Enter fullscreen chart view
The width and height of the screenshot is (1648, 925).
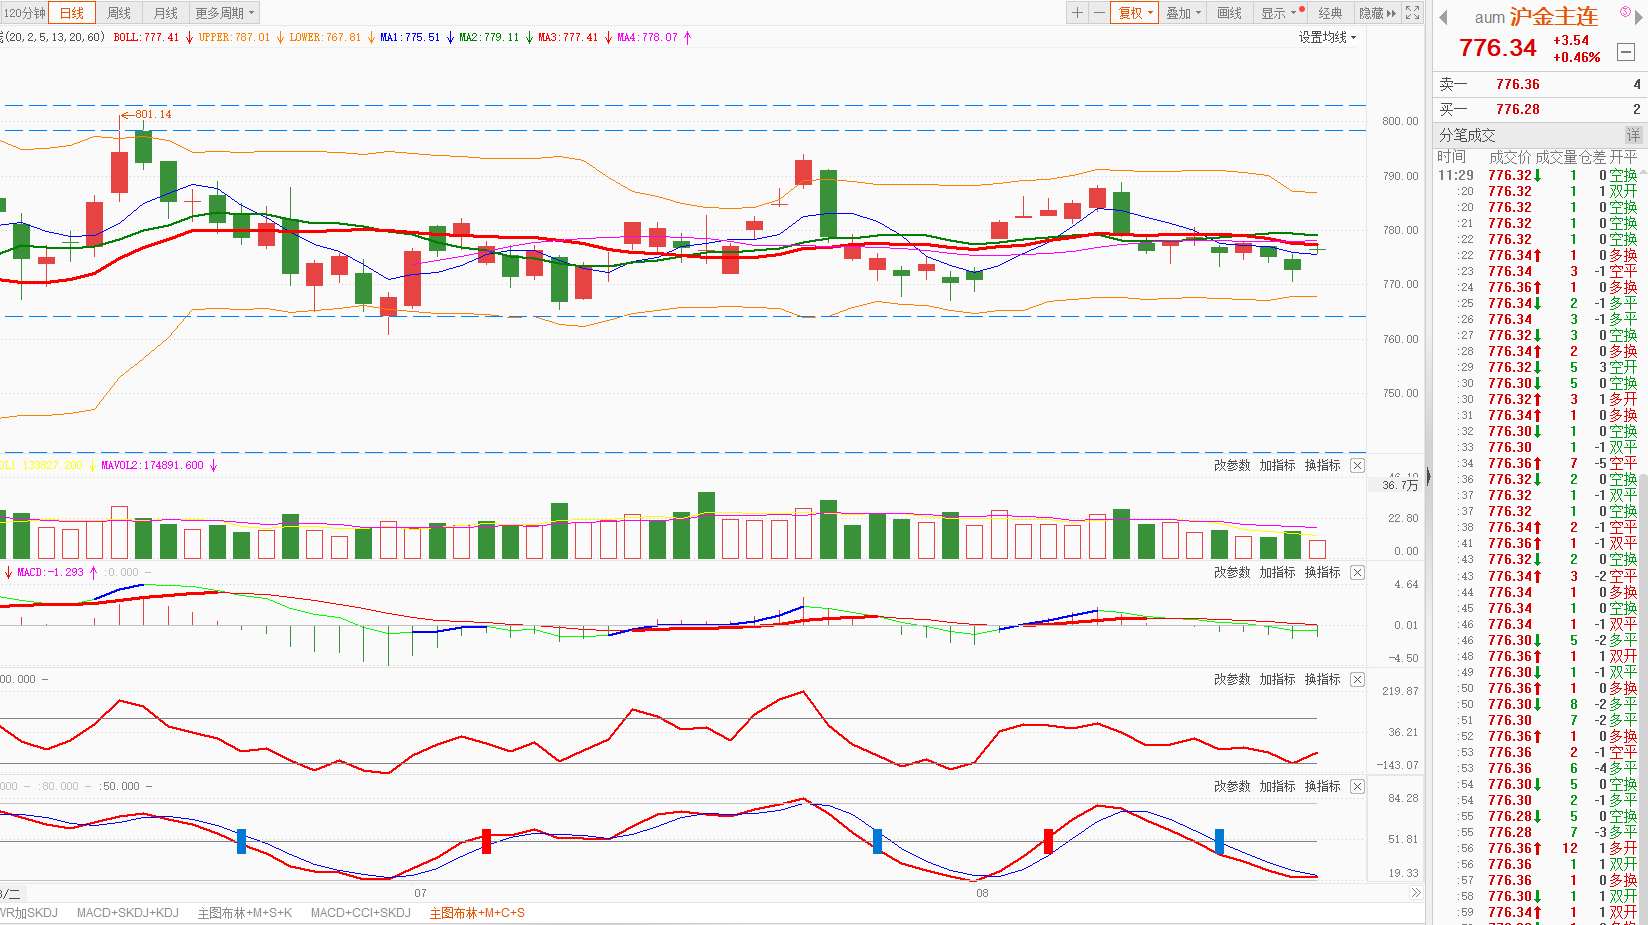point(1412,13)
